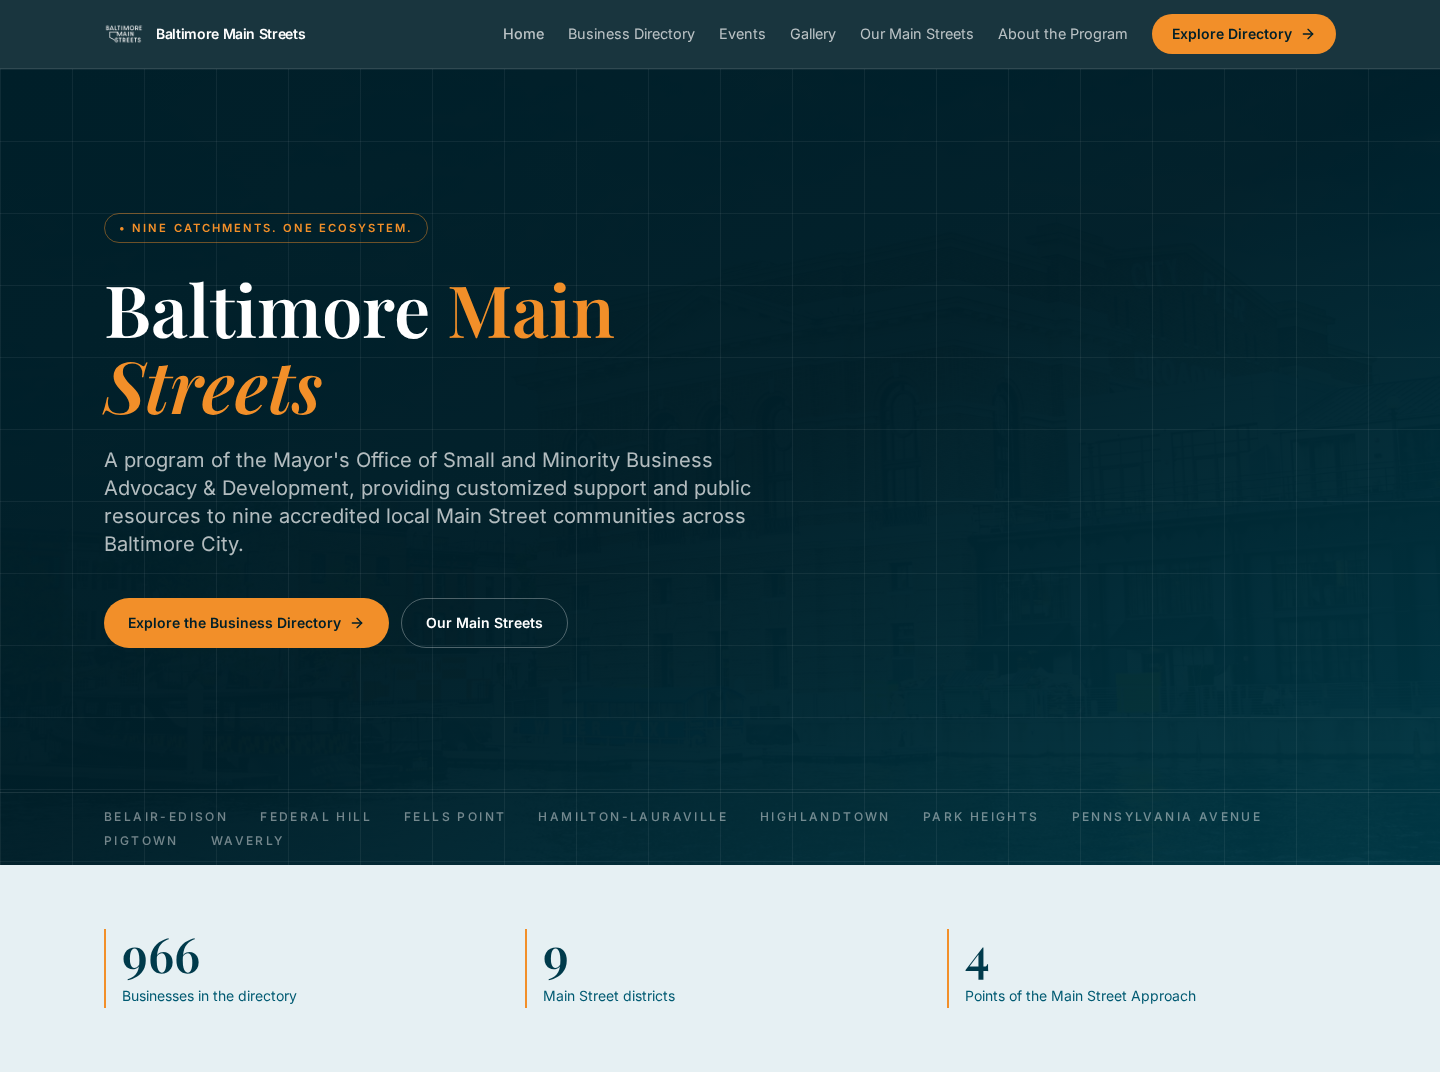The image size is (1440, 1080).
Task: Open Our Main Streets nav link
Action: (x=917, y=34)
